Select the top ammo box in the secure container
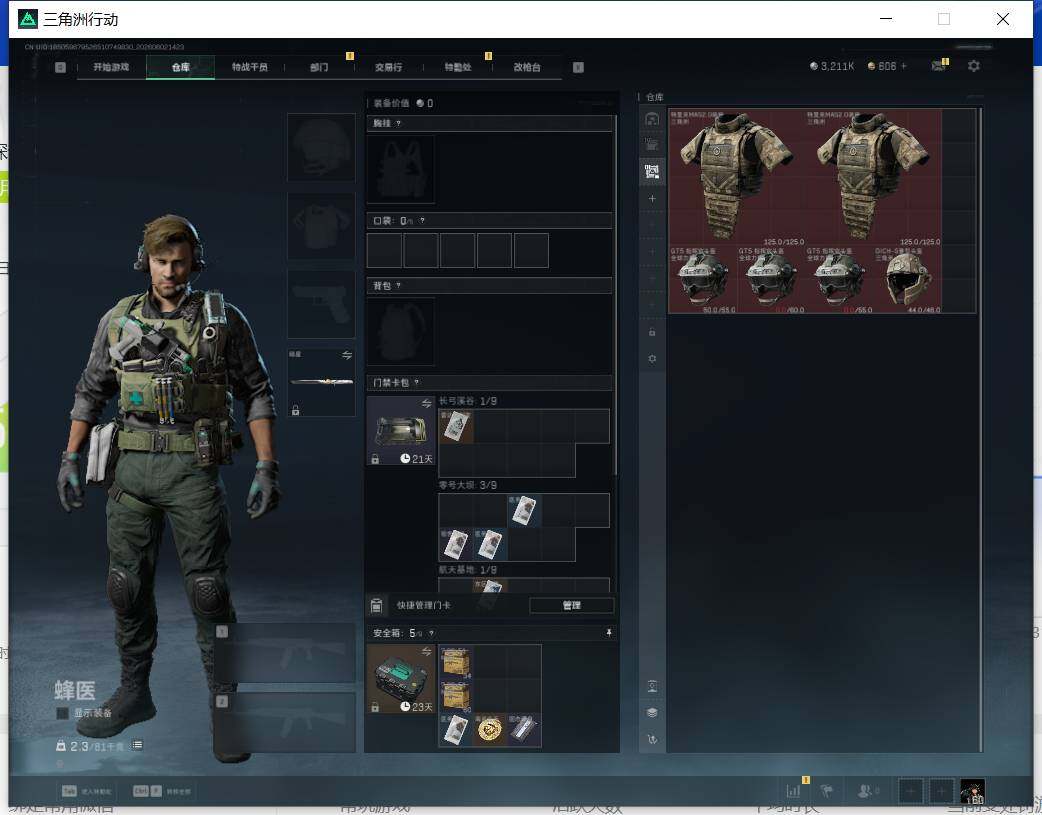 (457, 662)
